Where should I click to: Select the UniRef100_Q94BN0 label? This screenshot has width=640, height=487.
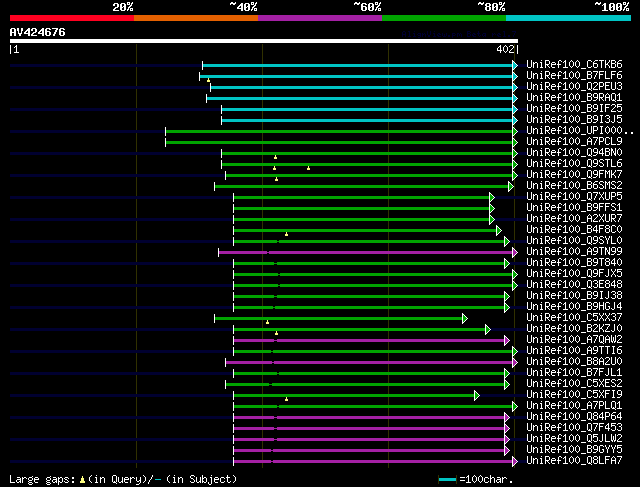pos(574,153)
